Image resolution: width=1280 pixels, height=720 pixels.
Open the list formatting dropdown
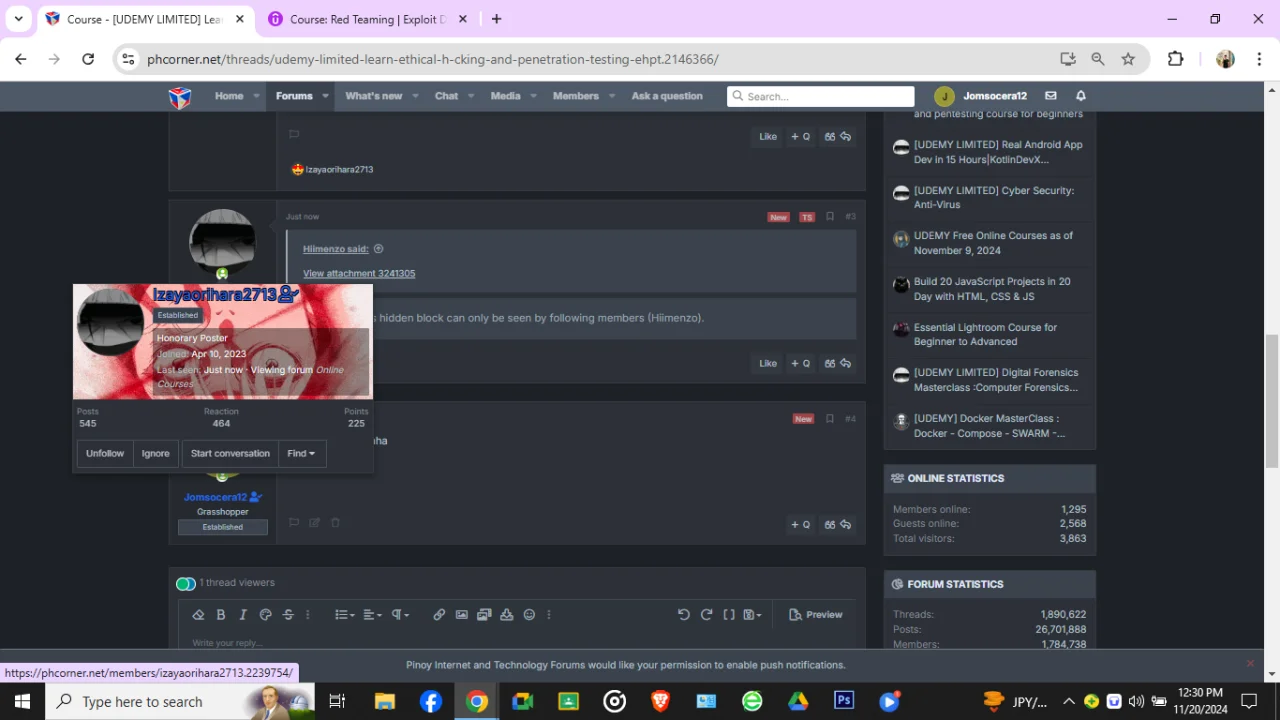tap(345, 615)
